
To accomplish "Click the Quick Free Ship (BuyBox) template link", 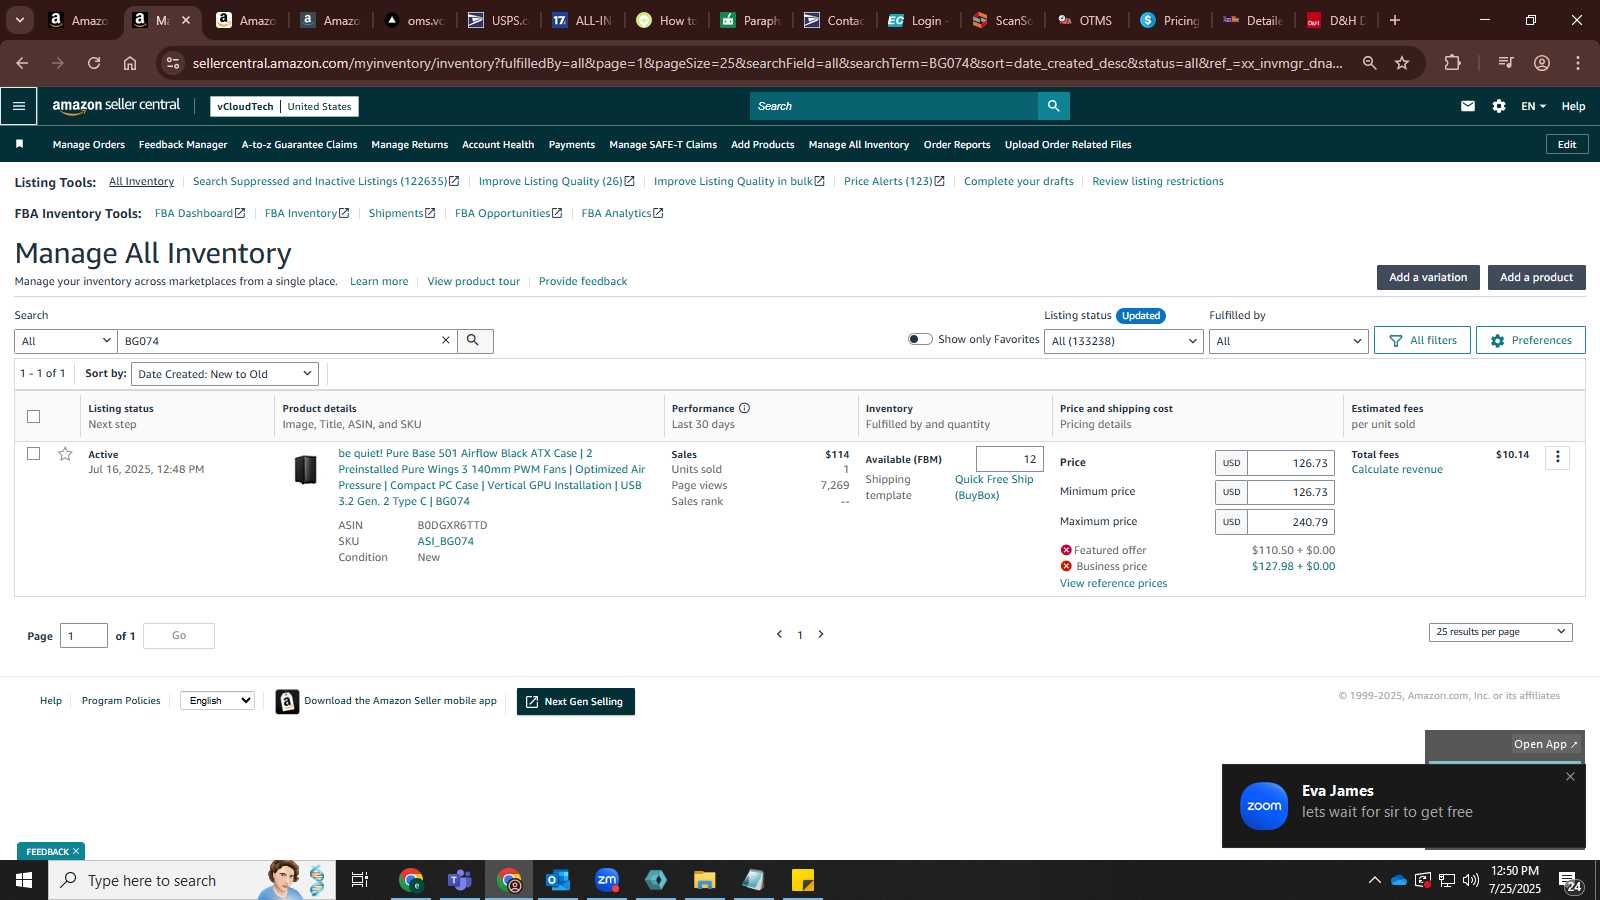I will (x=994, y=487).
